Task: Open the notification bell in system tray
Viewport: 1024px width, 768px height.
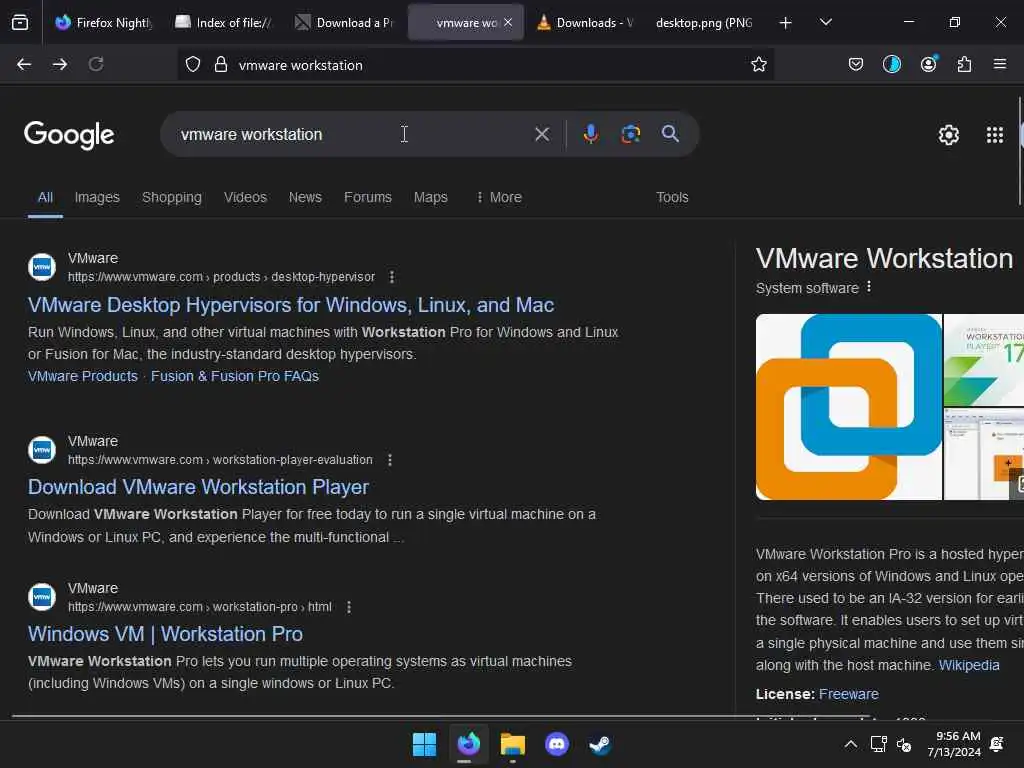Action: 997,744
